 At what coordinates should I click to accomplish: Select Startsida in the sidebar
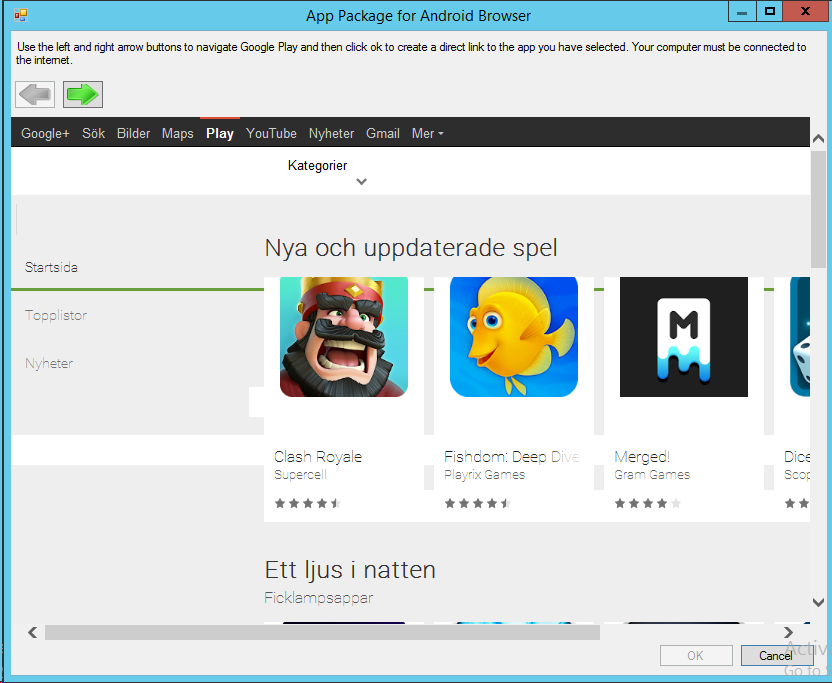pos(51,267)
